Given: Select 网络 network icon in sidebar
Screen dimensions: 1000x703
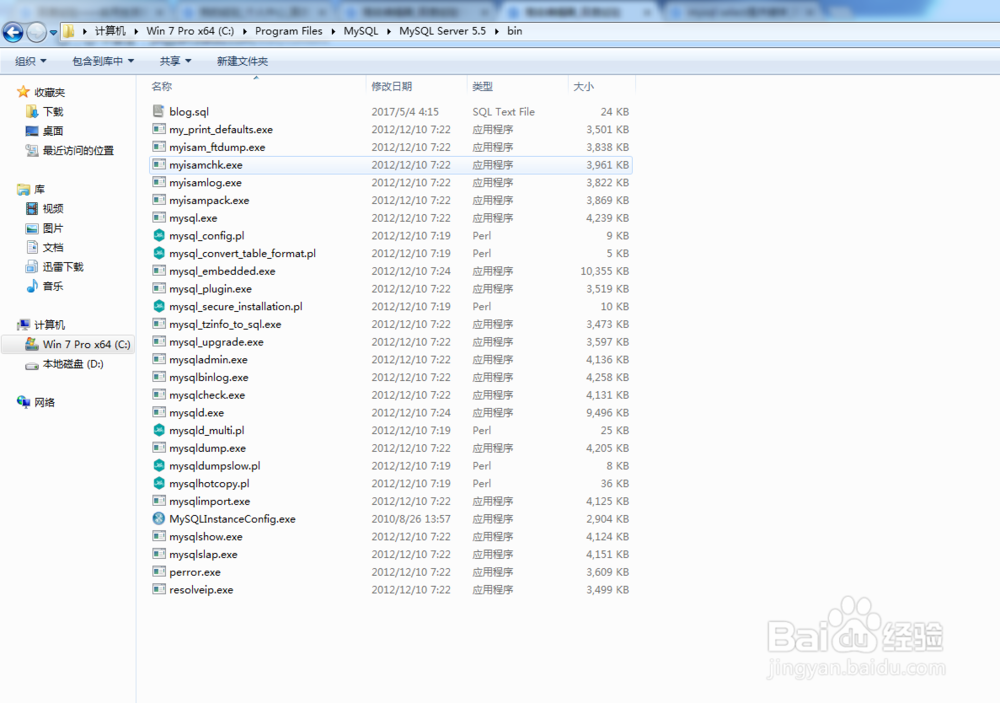Looking at the screenshot, I should (x=24, y=402).
